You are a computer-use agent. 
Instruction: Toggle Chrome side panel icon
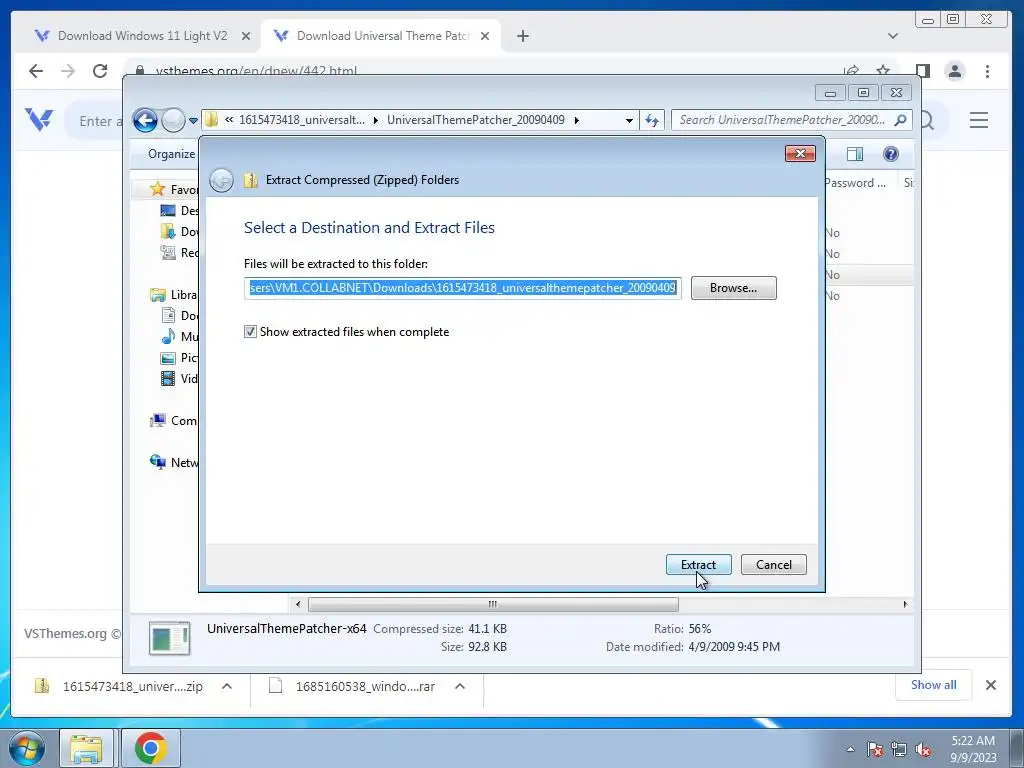[922, 71]
